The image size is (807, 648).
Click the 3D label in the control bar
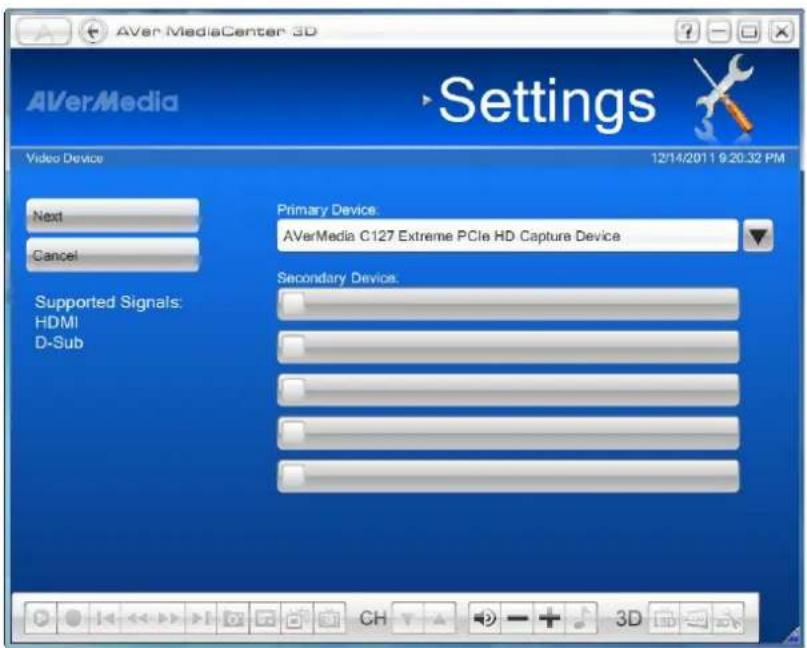[x=628, y=618]
